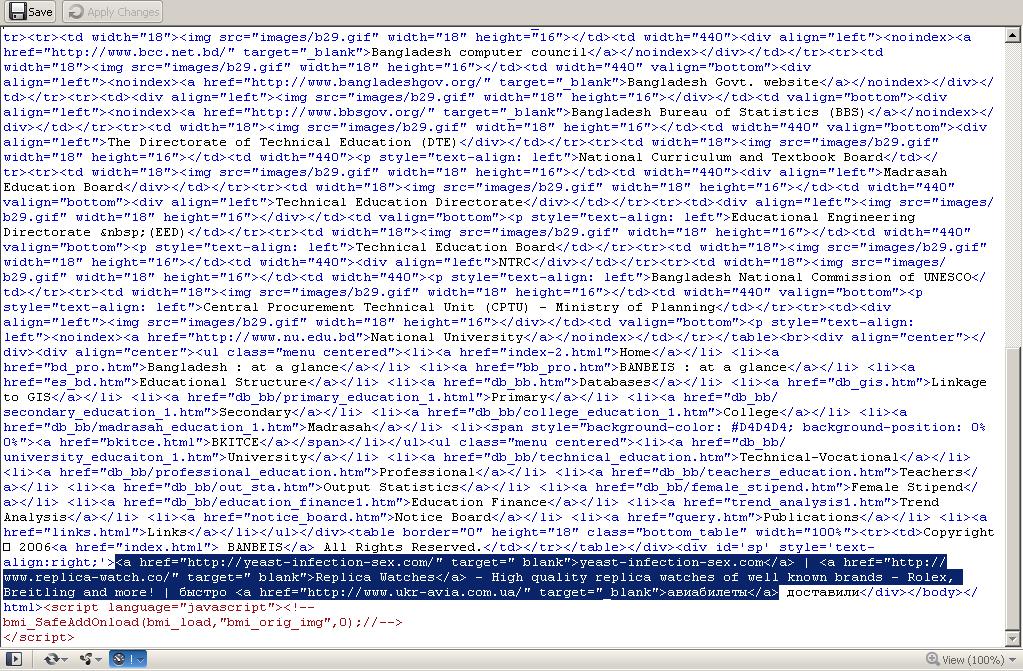Click the highlighted word "авиабилеты"
This screenshot has height=671, width=1023.
(x=707, y=593)
